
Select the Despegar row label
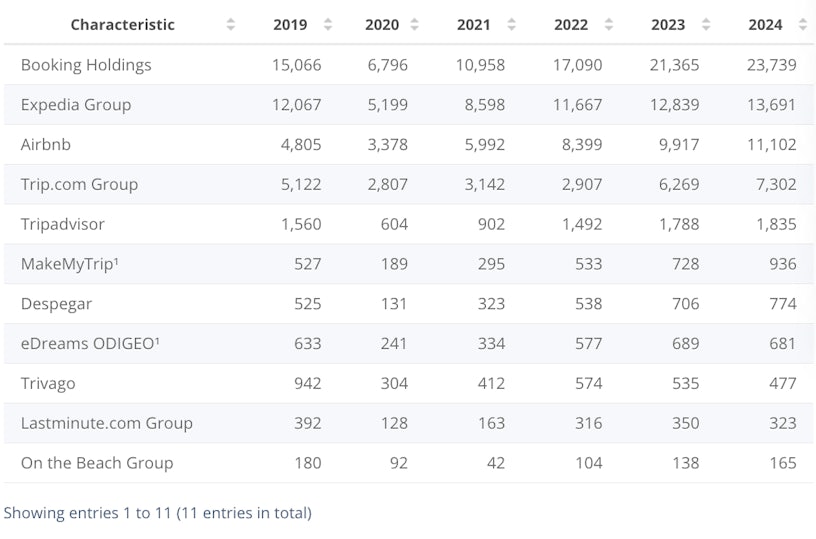[56, 304]
